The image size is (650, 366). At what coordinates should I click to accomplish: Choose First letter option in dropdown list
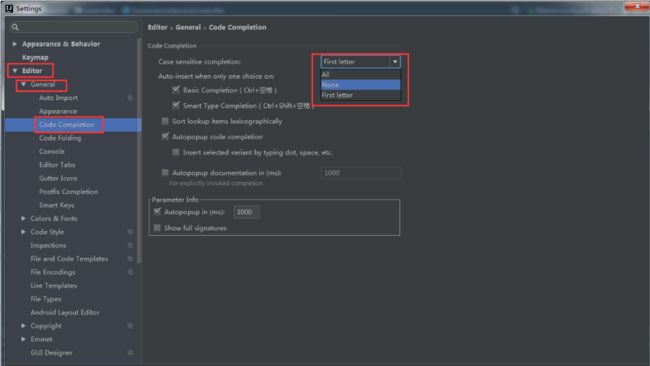361,95
